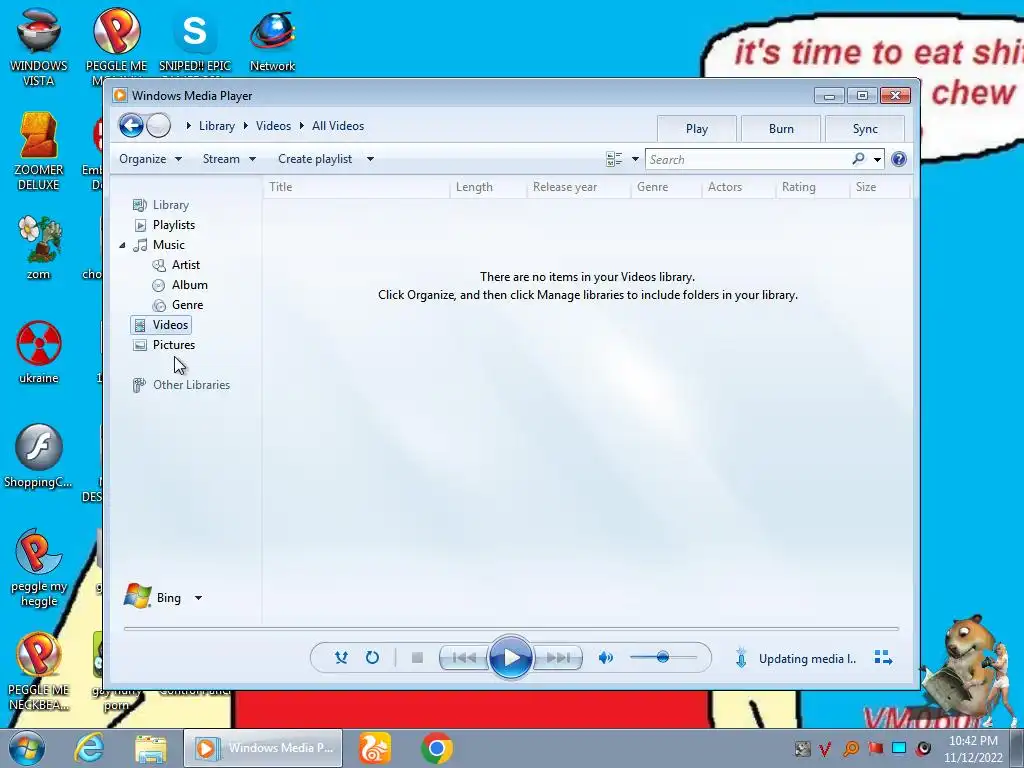Sort by the Genre column header

coord(666,187)
